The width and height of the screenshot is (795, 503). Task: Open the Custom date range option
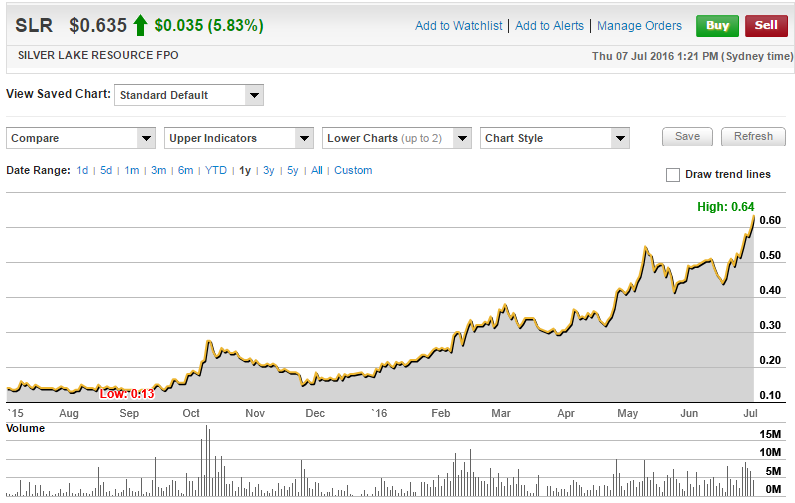click(353, 171)
